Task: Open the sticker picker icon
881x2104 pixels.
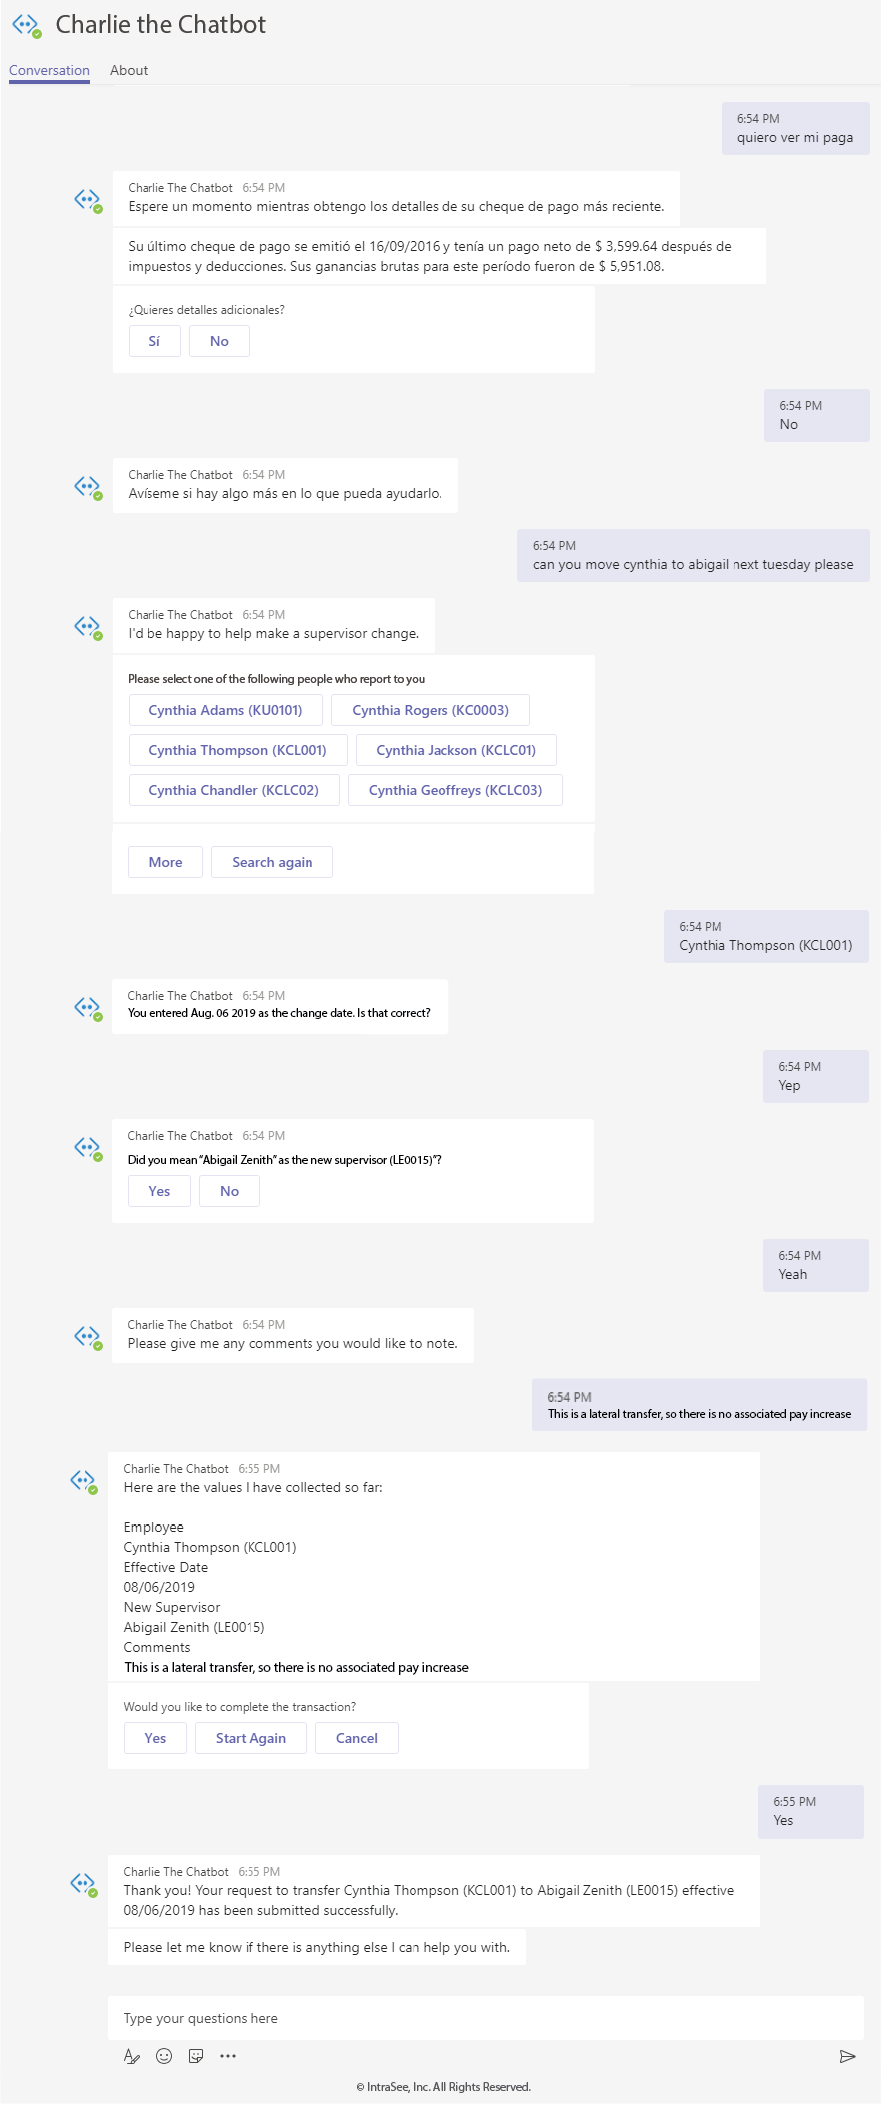Action: (196, 2057)
